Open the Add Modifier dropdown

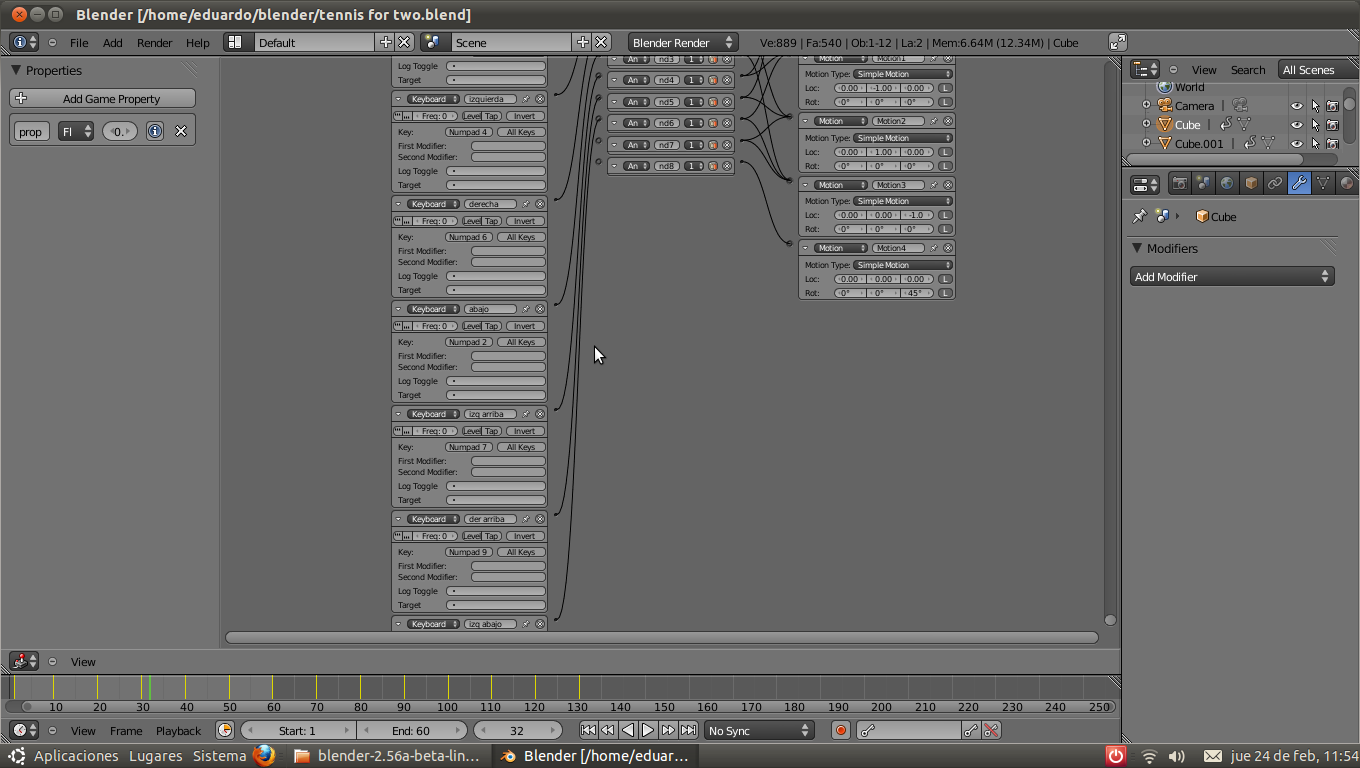(1232, 277)
